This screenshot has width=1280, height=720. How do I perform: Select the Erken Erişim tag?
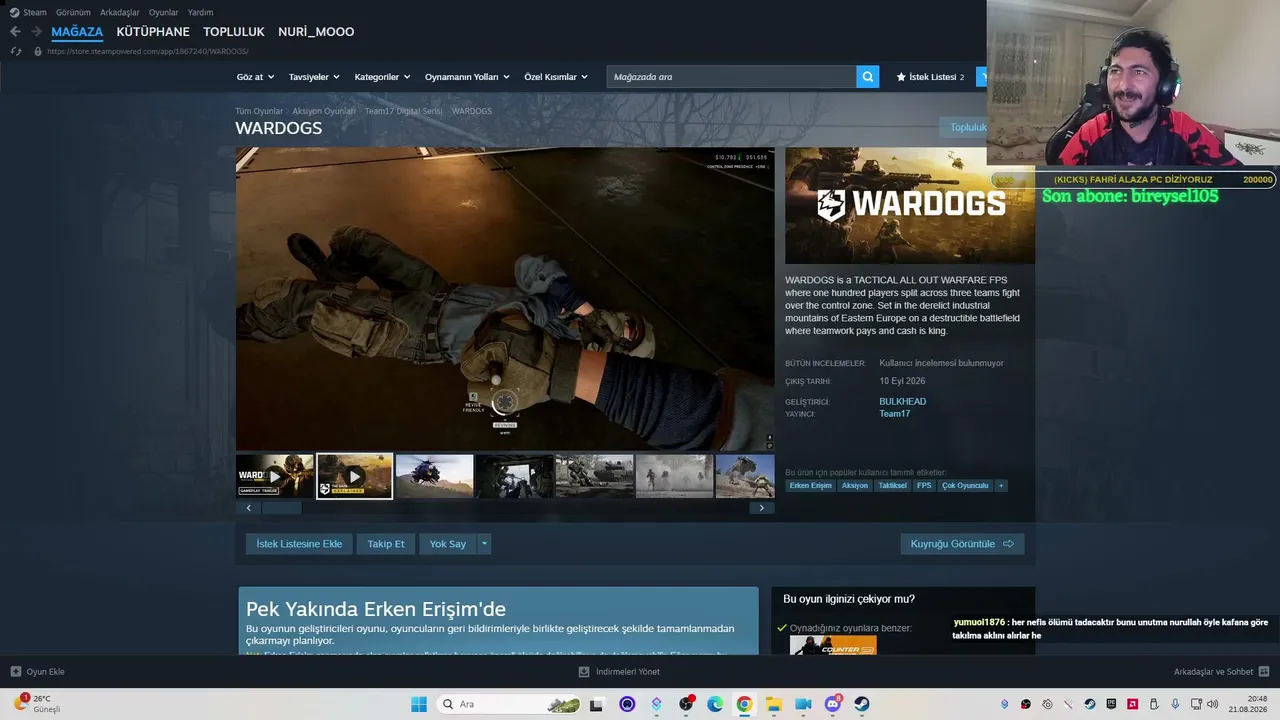(x=810, y=486)
